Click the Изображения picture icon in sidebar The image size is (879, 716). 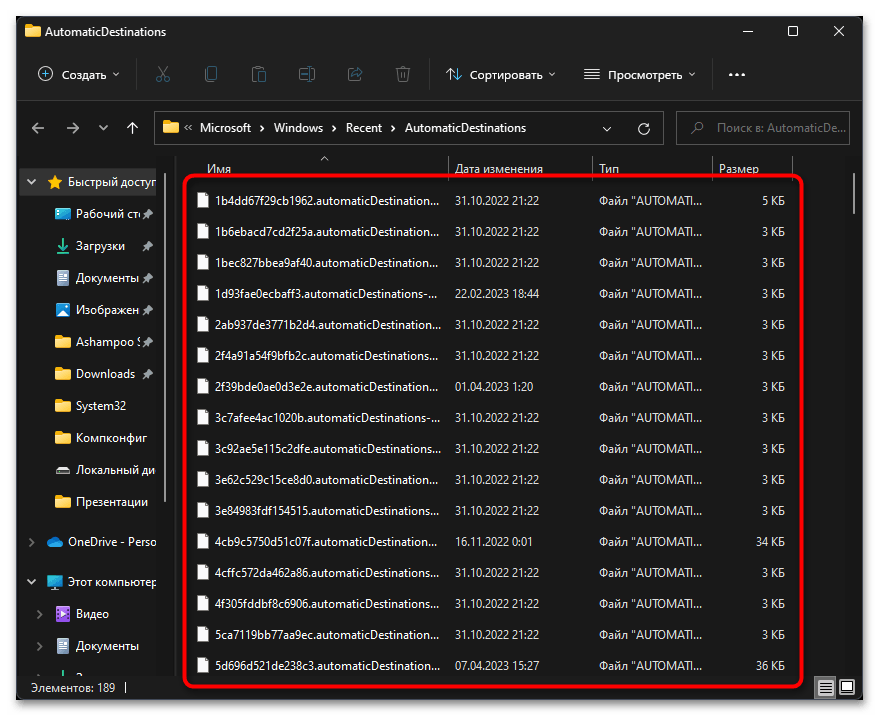click(63, 310)
